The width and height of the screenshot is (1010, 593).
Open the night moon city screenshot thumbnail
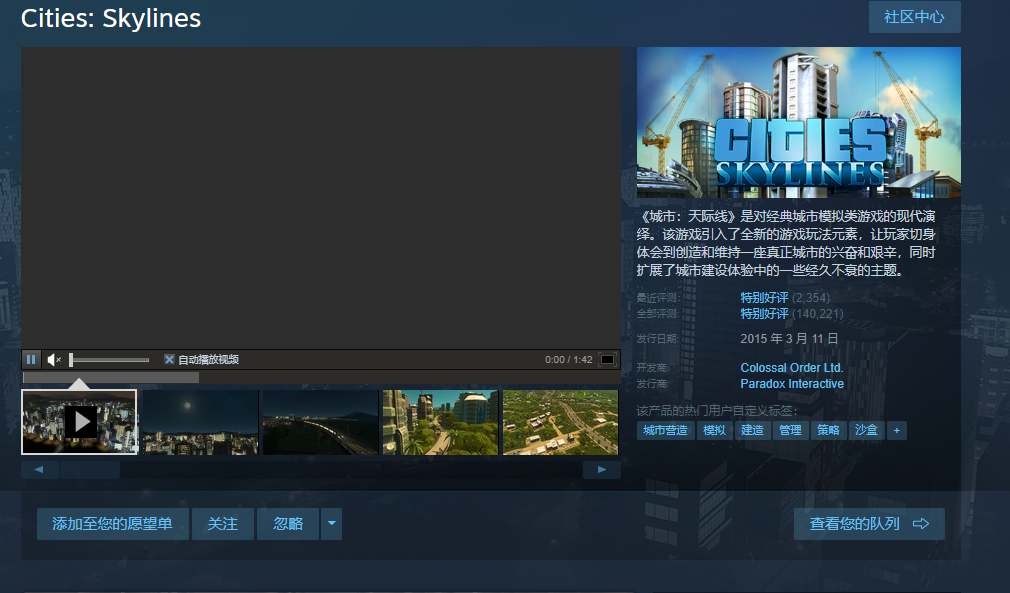click(x=200, y=422)
